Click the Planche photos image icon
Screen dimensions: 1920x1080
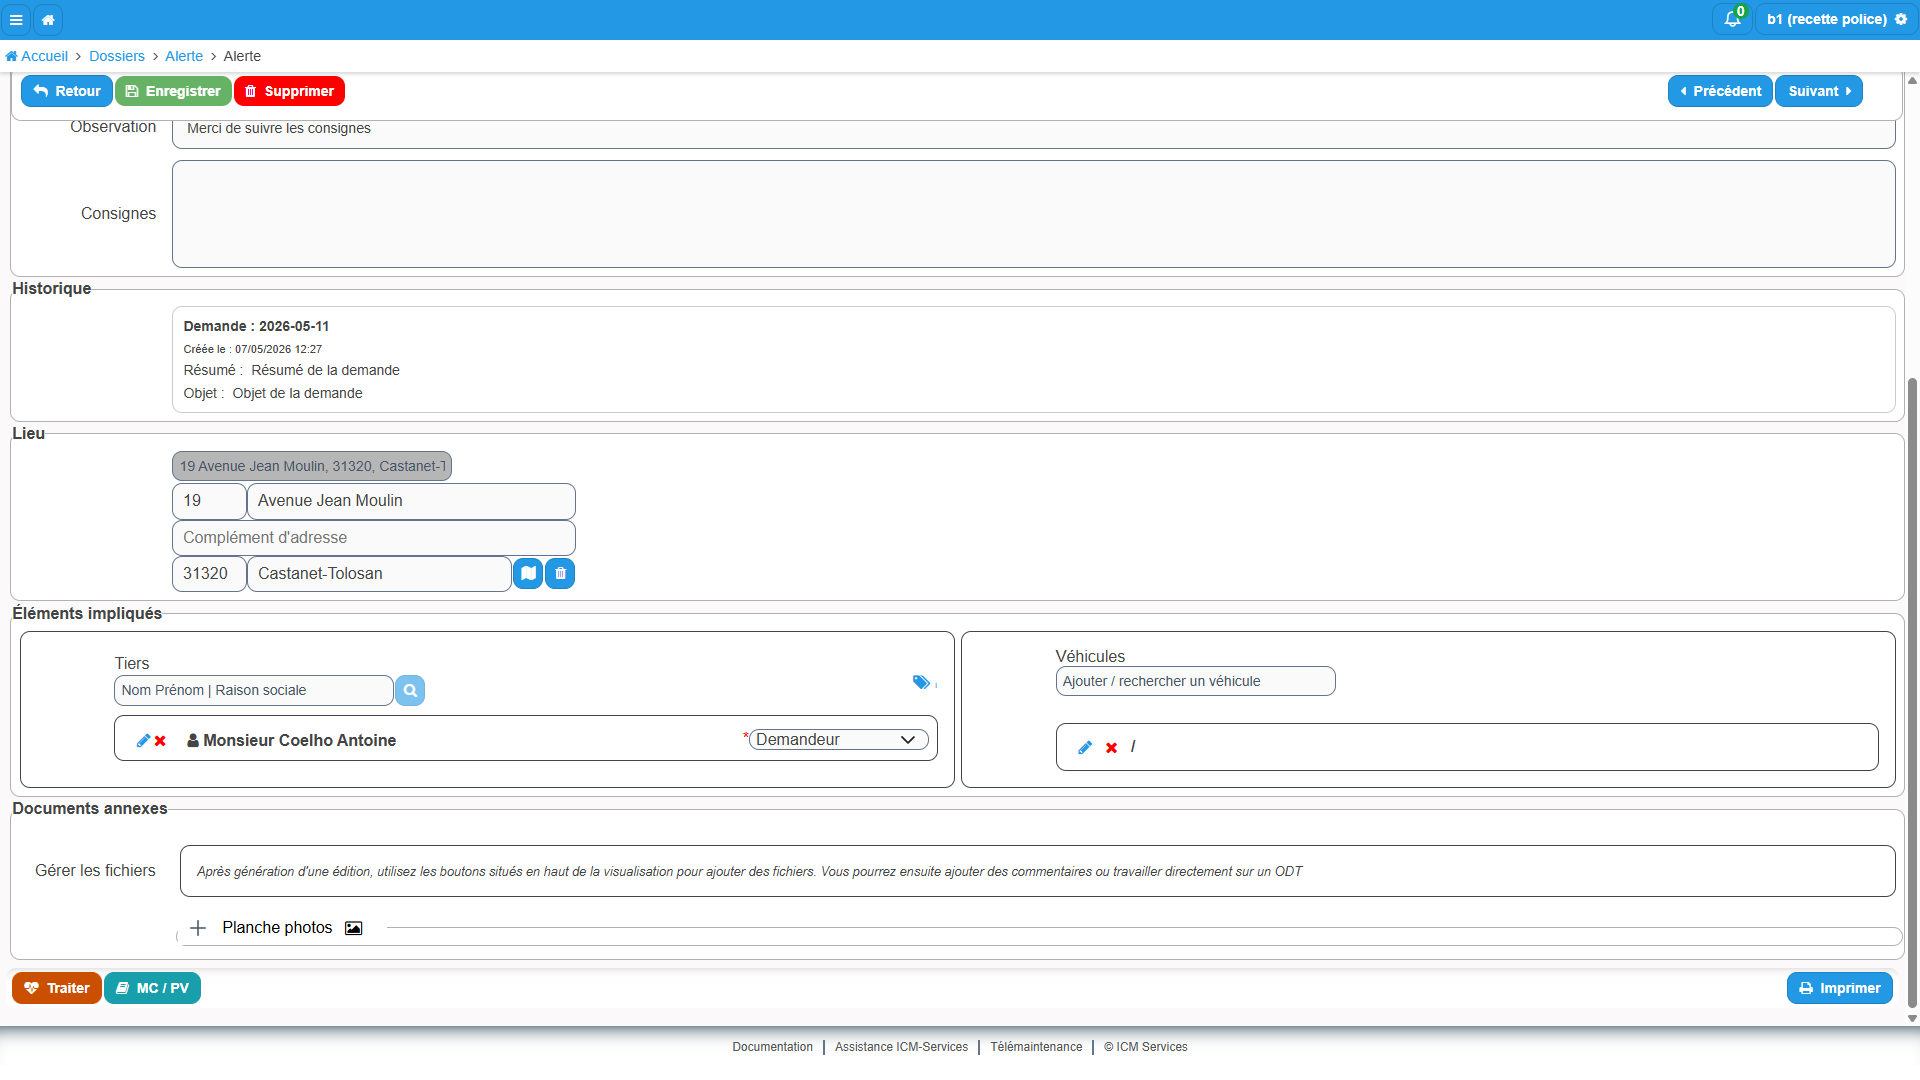click(x=353, y=929)
